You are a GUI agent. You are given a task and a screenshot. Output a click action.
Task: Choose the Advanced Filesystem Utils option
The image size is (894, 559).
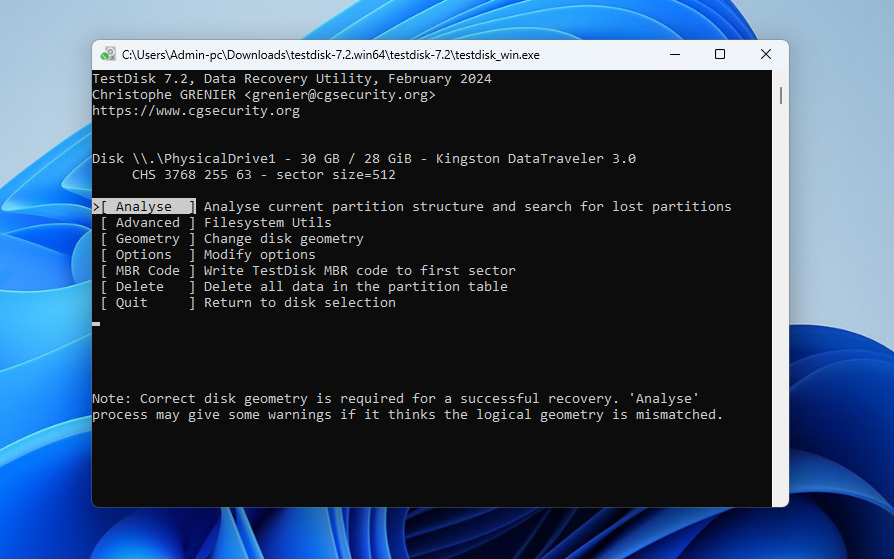point(148,222)
